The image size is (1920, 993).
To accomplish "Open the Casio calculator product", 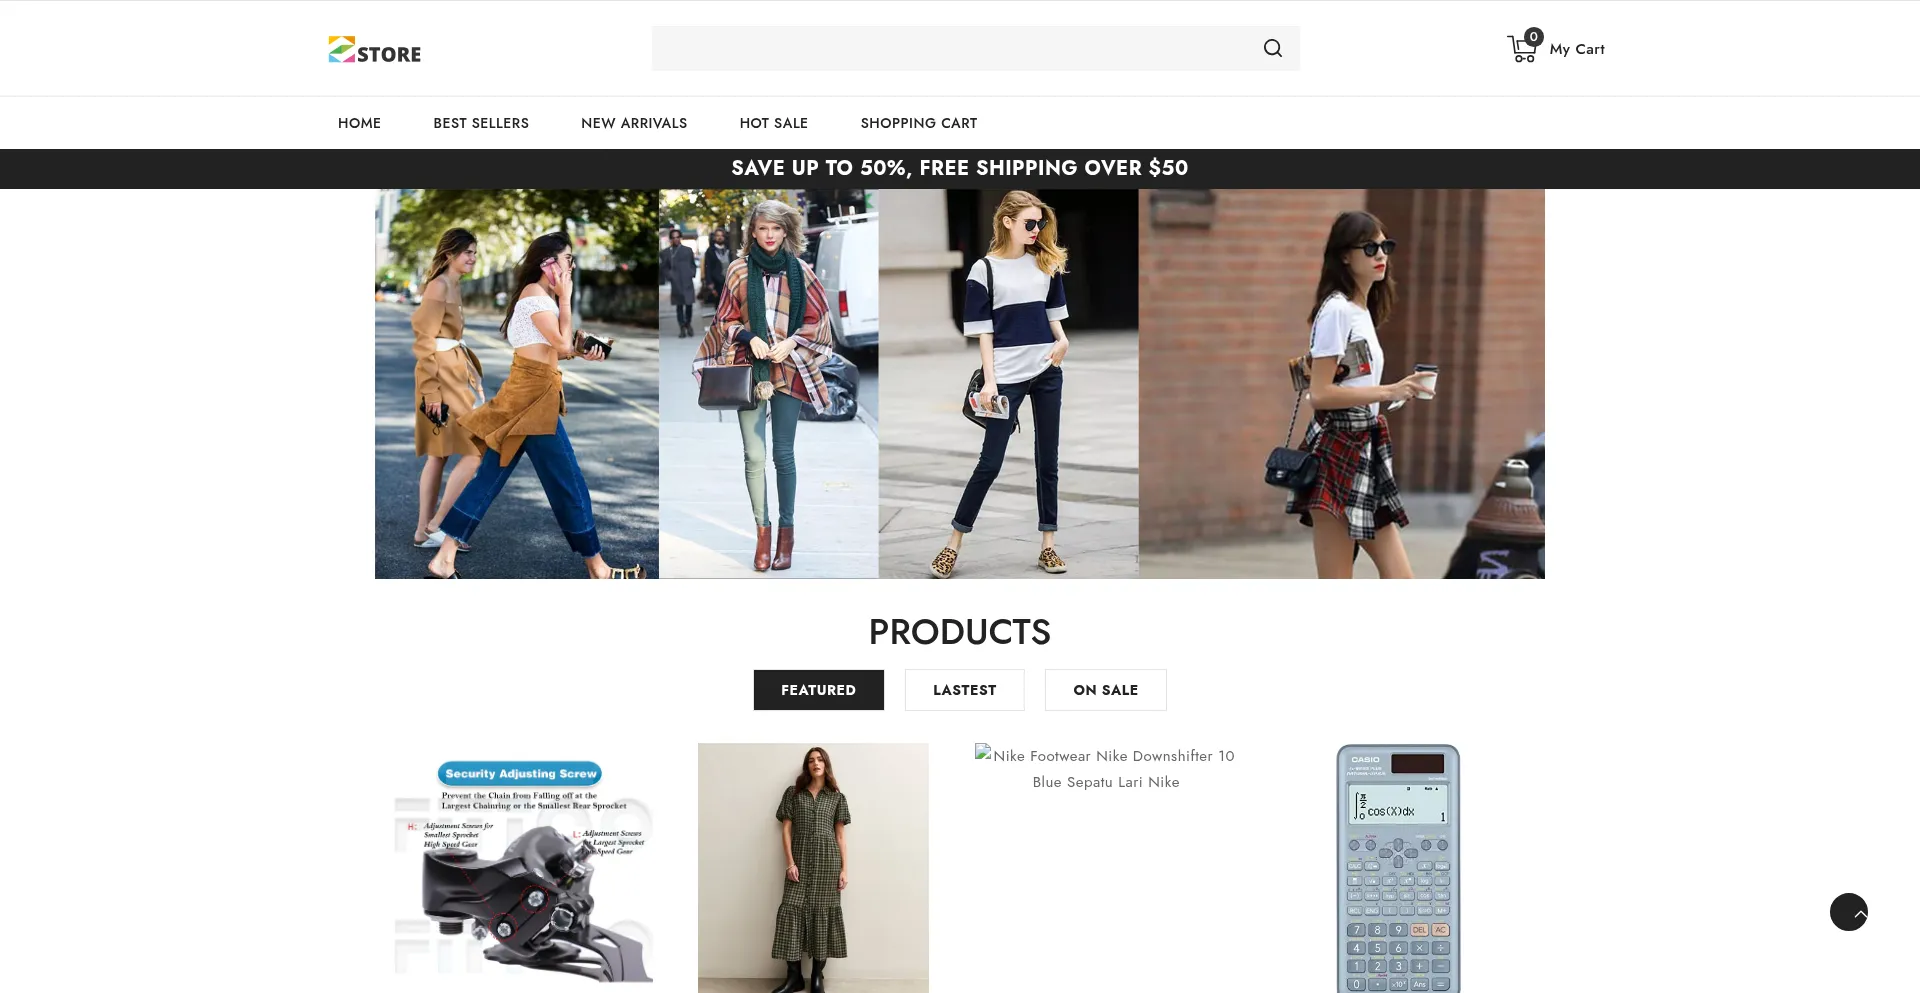I will (x=1397, y=868).
